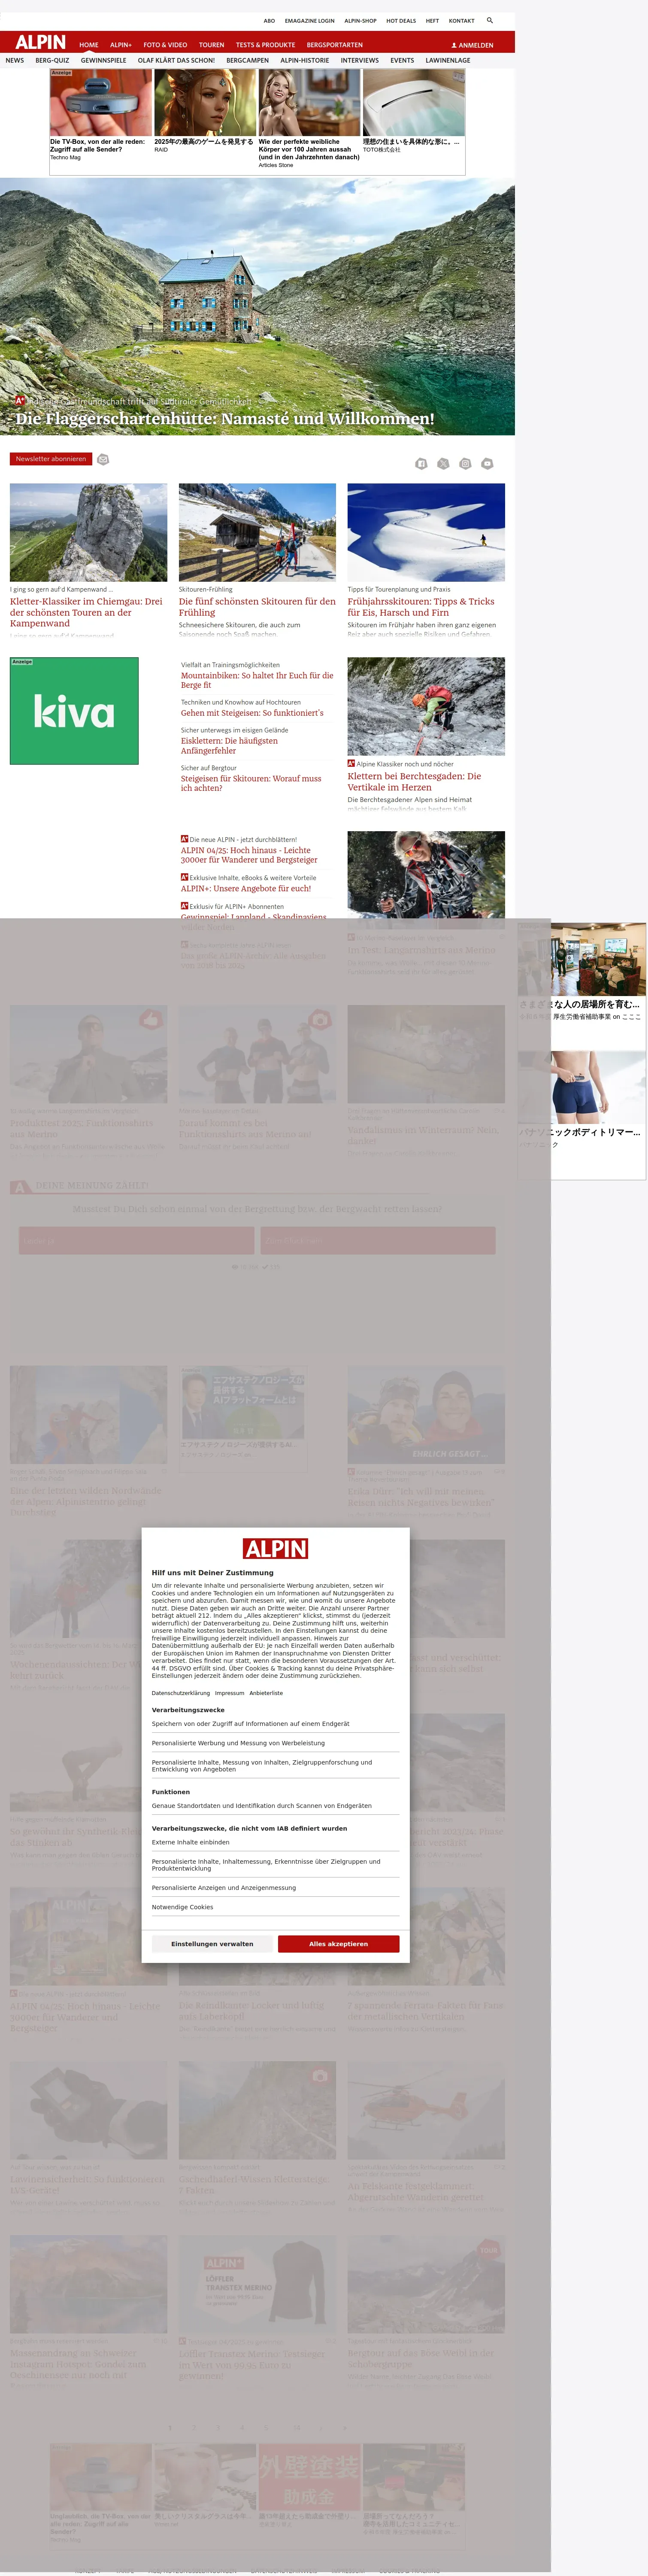
Task: Open OLAF KLÄRT DAS SCHON! section
Action: click(x=176, y=60)
